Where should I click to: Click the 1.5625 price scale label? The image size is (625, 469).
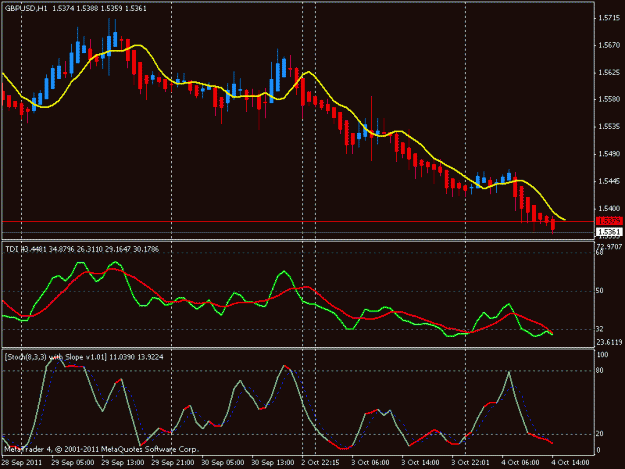609,73
